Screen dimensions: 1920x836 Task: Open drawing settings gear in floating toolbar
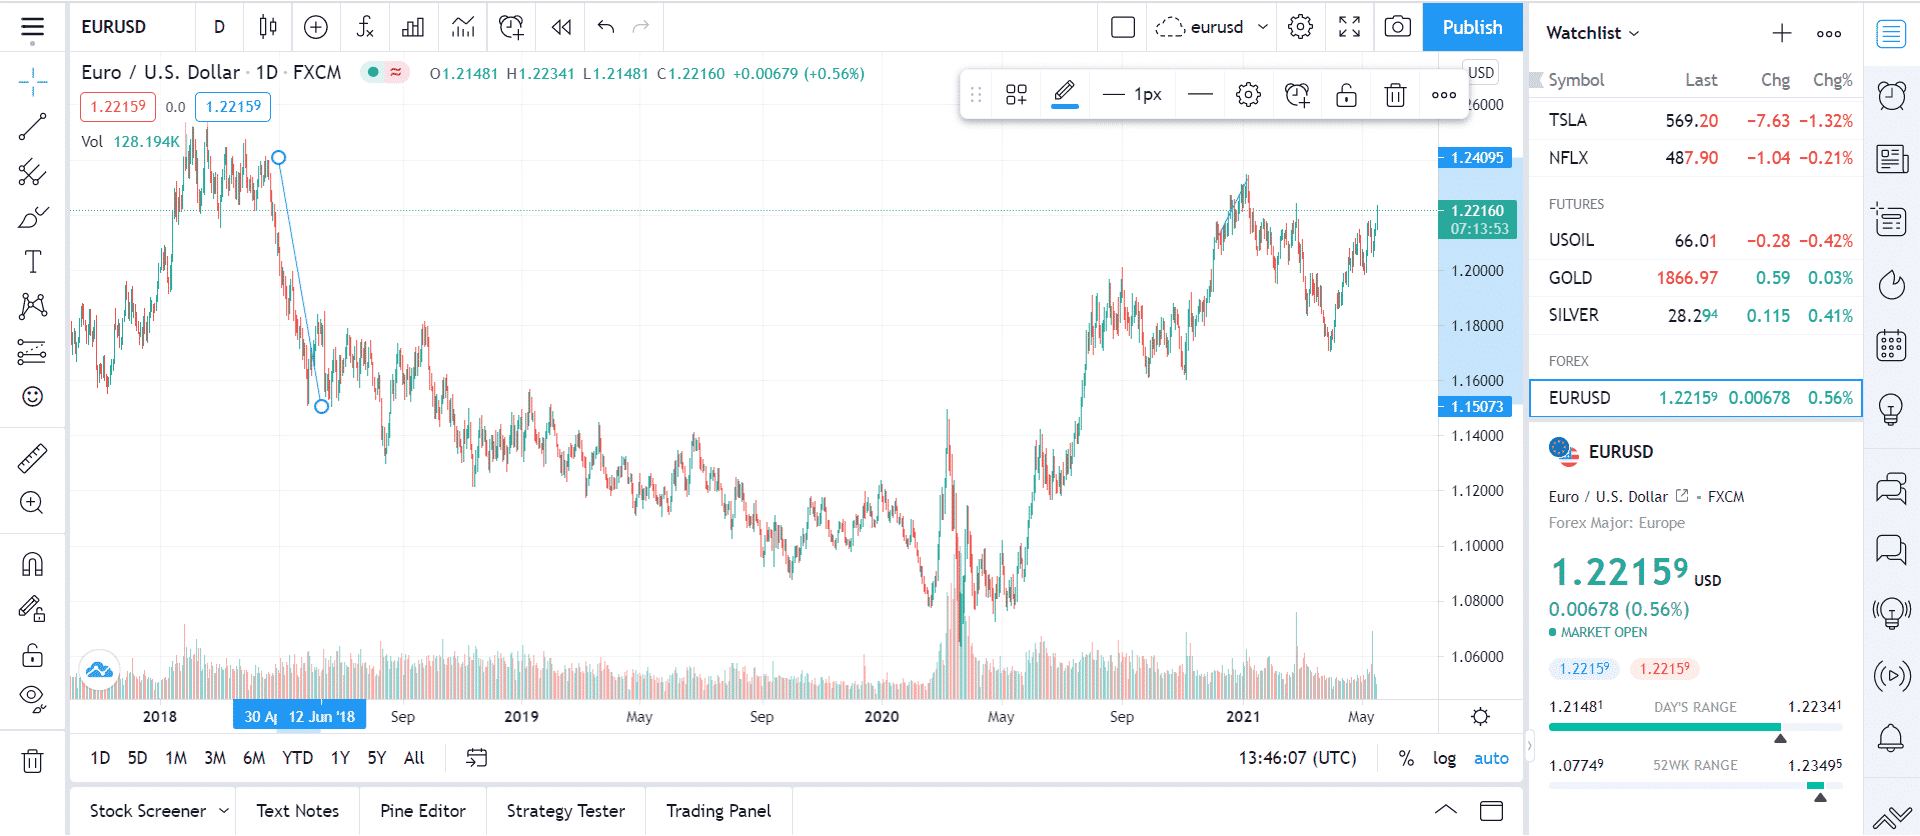coord(1248,95)
